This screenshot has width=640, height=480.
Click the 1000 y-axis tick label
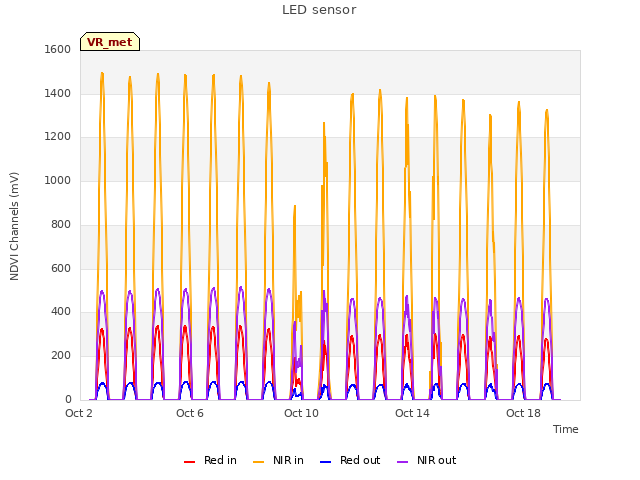tap(58, 180)
